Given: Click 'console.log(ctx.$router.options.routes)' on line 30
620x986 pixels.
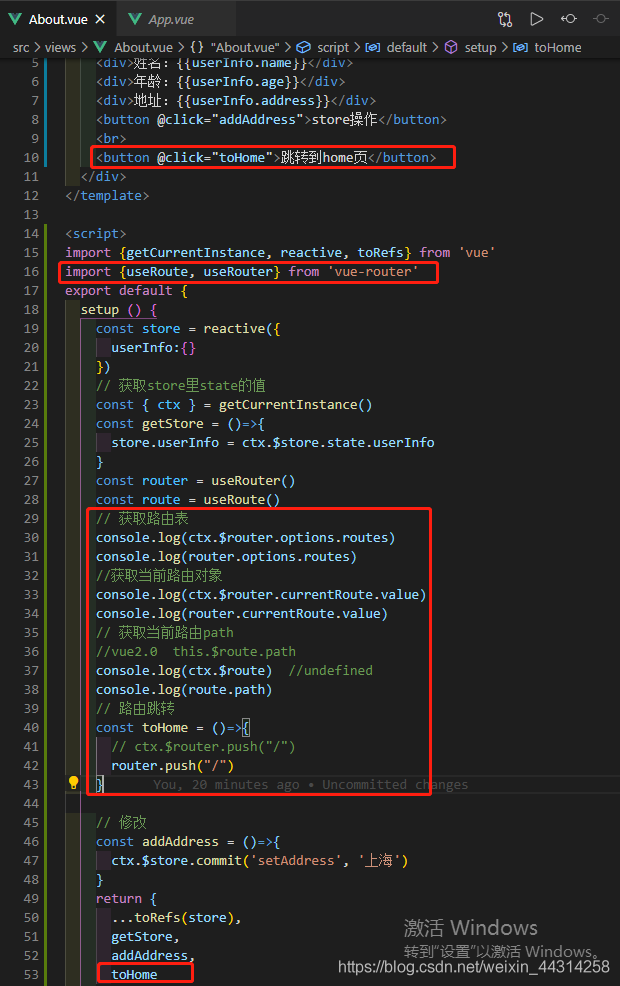Looking at the screenshot, I should click(x=245, y=538).
